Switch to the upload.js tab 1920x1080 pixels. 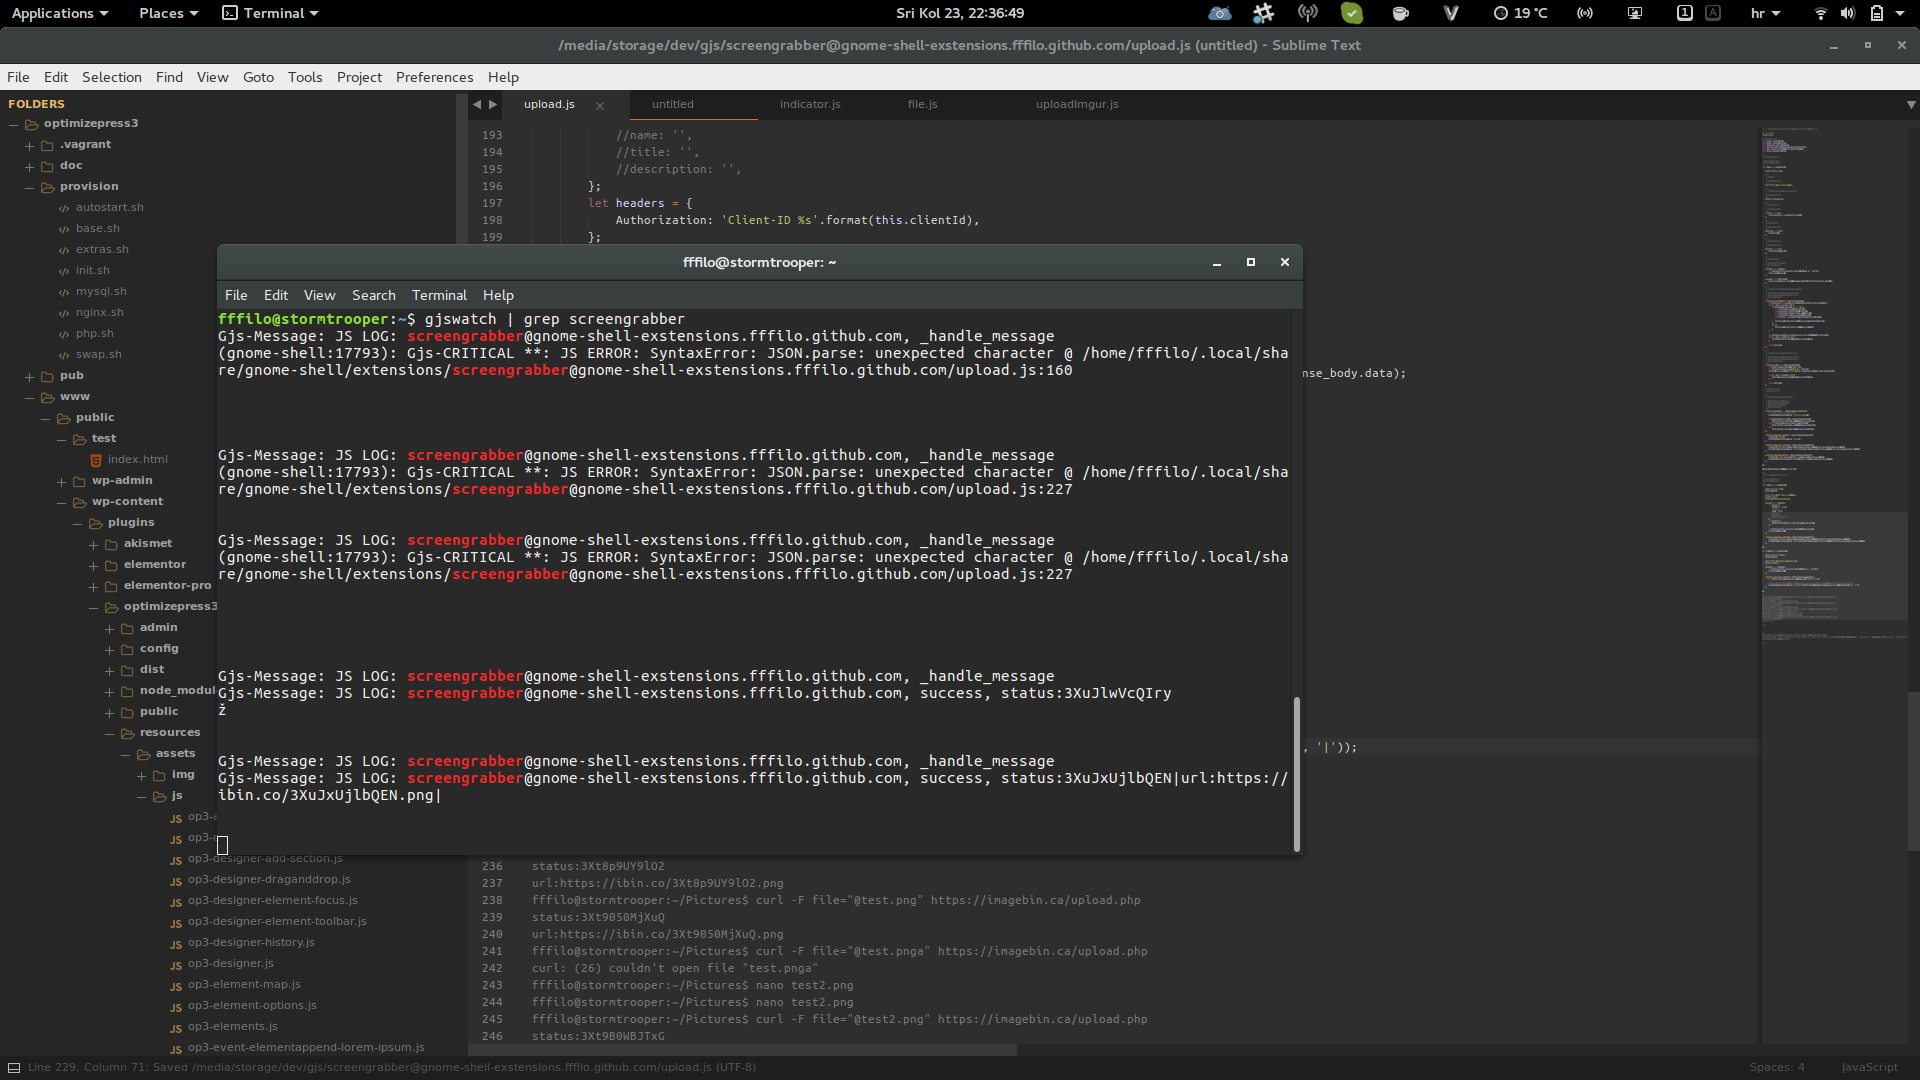549,104
